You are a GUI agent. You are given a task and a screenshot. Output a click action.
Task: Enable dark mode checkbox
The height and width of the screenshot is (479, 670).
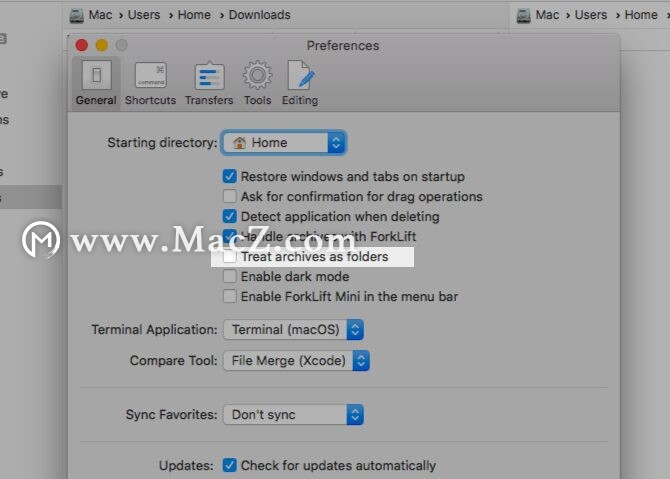[229, 276]
